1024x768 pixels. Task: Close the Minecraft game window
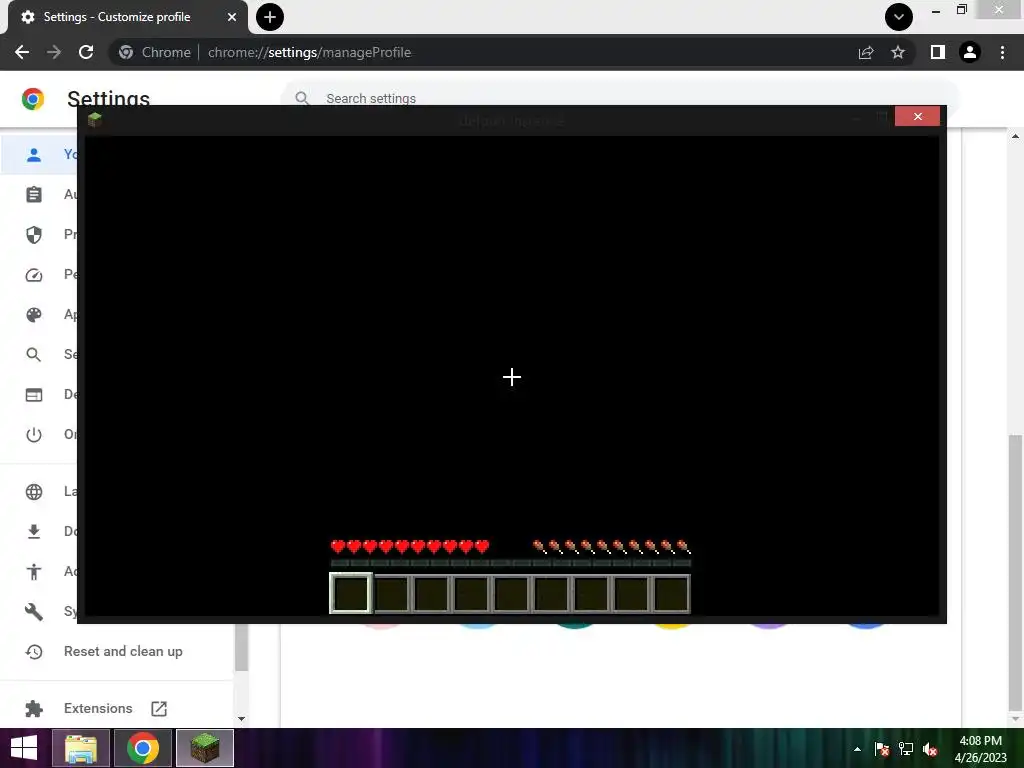coord(918,116)
